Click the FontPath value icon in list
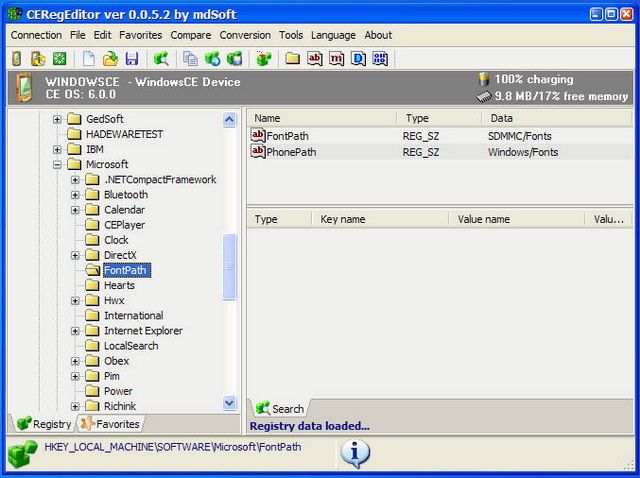 (x=258, y=135)
